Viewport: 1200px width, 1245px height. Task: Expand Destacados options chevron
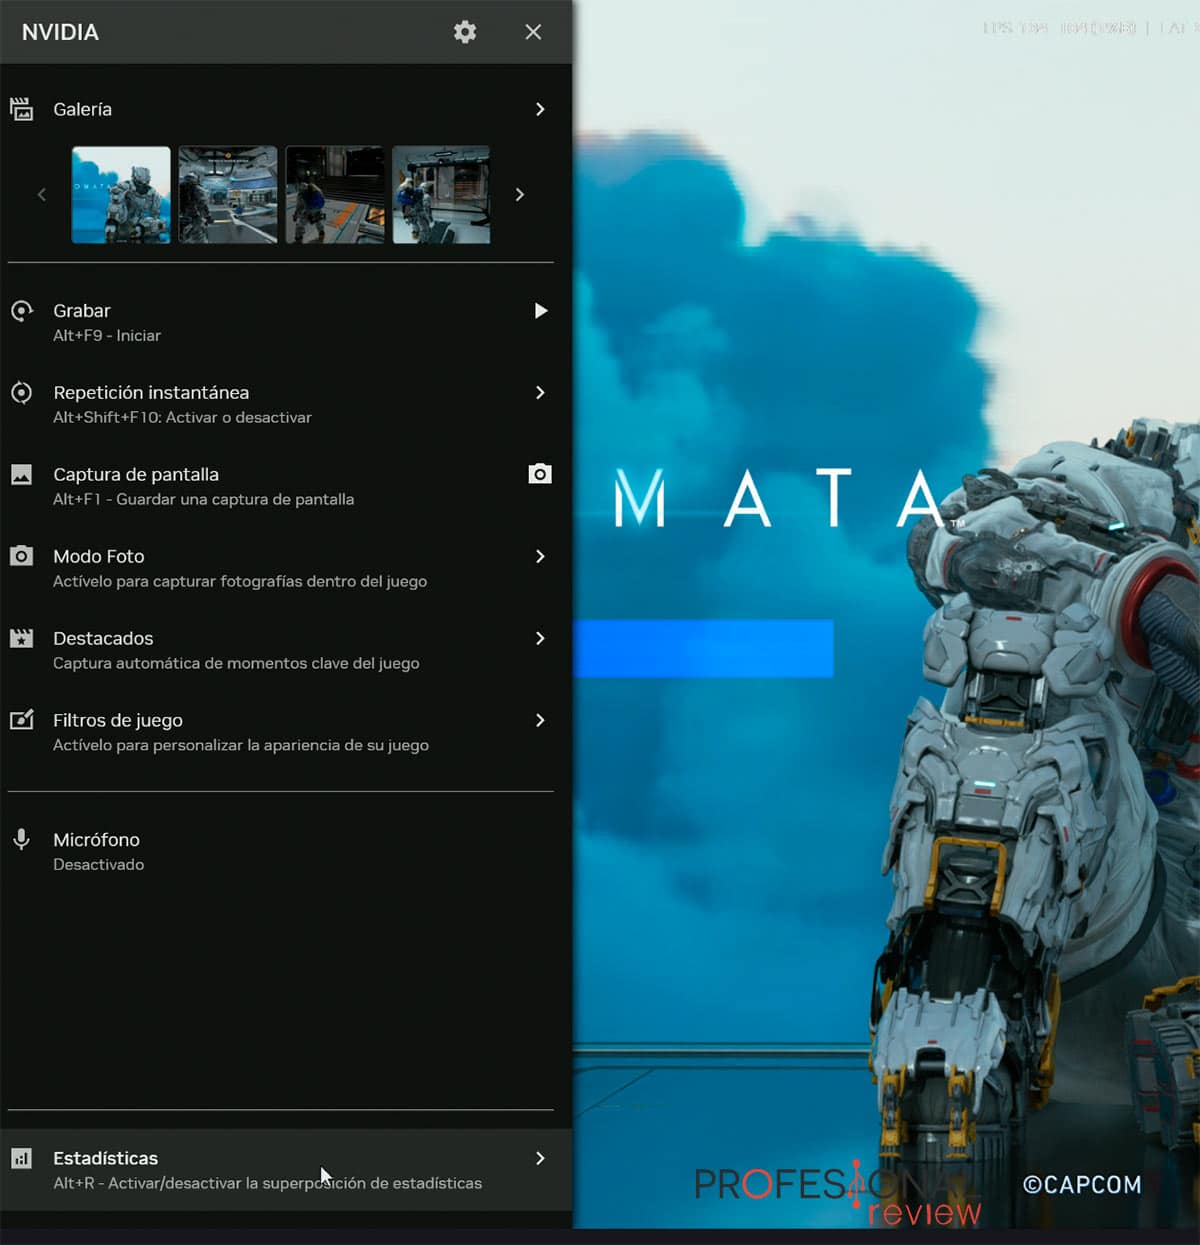click(x=540, y=638)
